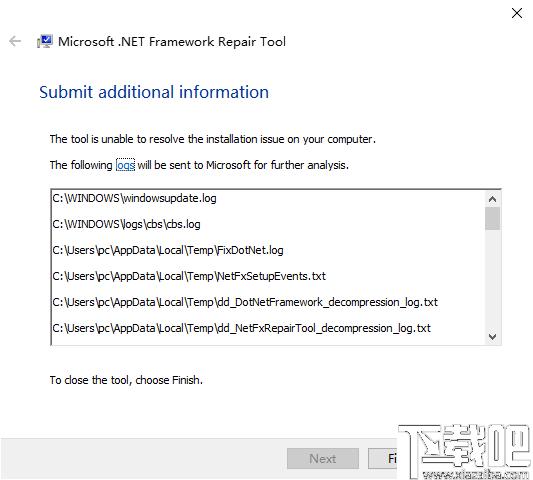Select the dd_DotNetFramework_decompression_log.txt entry
This screenshot has width=533, height=480.
point(245,302)
